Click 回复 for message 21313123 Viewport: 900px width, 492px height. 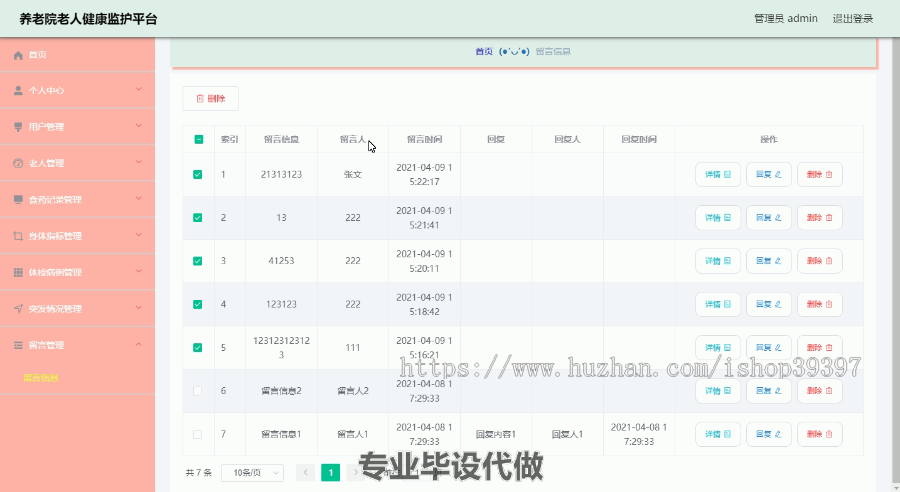[769, 175]
